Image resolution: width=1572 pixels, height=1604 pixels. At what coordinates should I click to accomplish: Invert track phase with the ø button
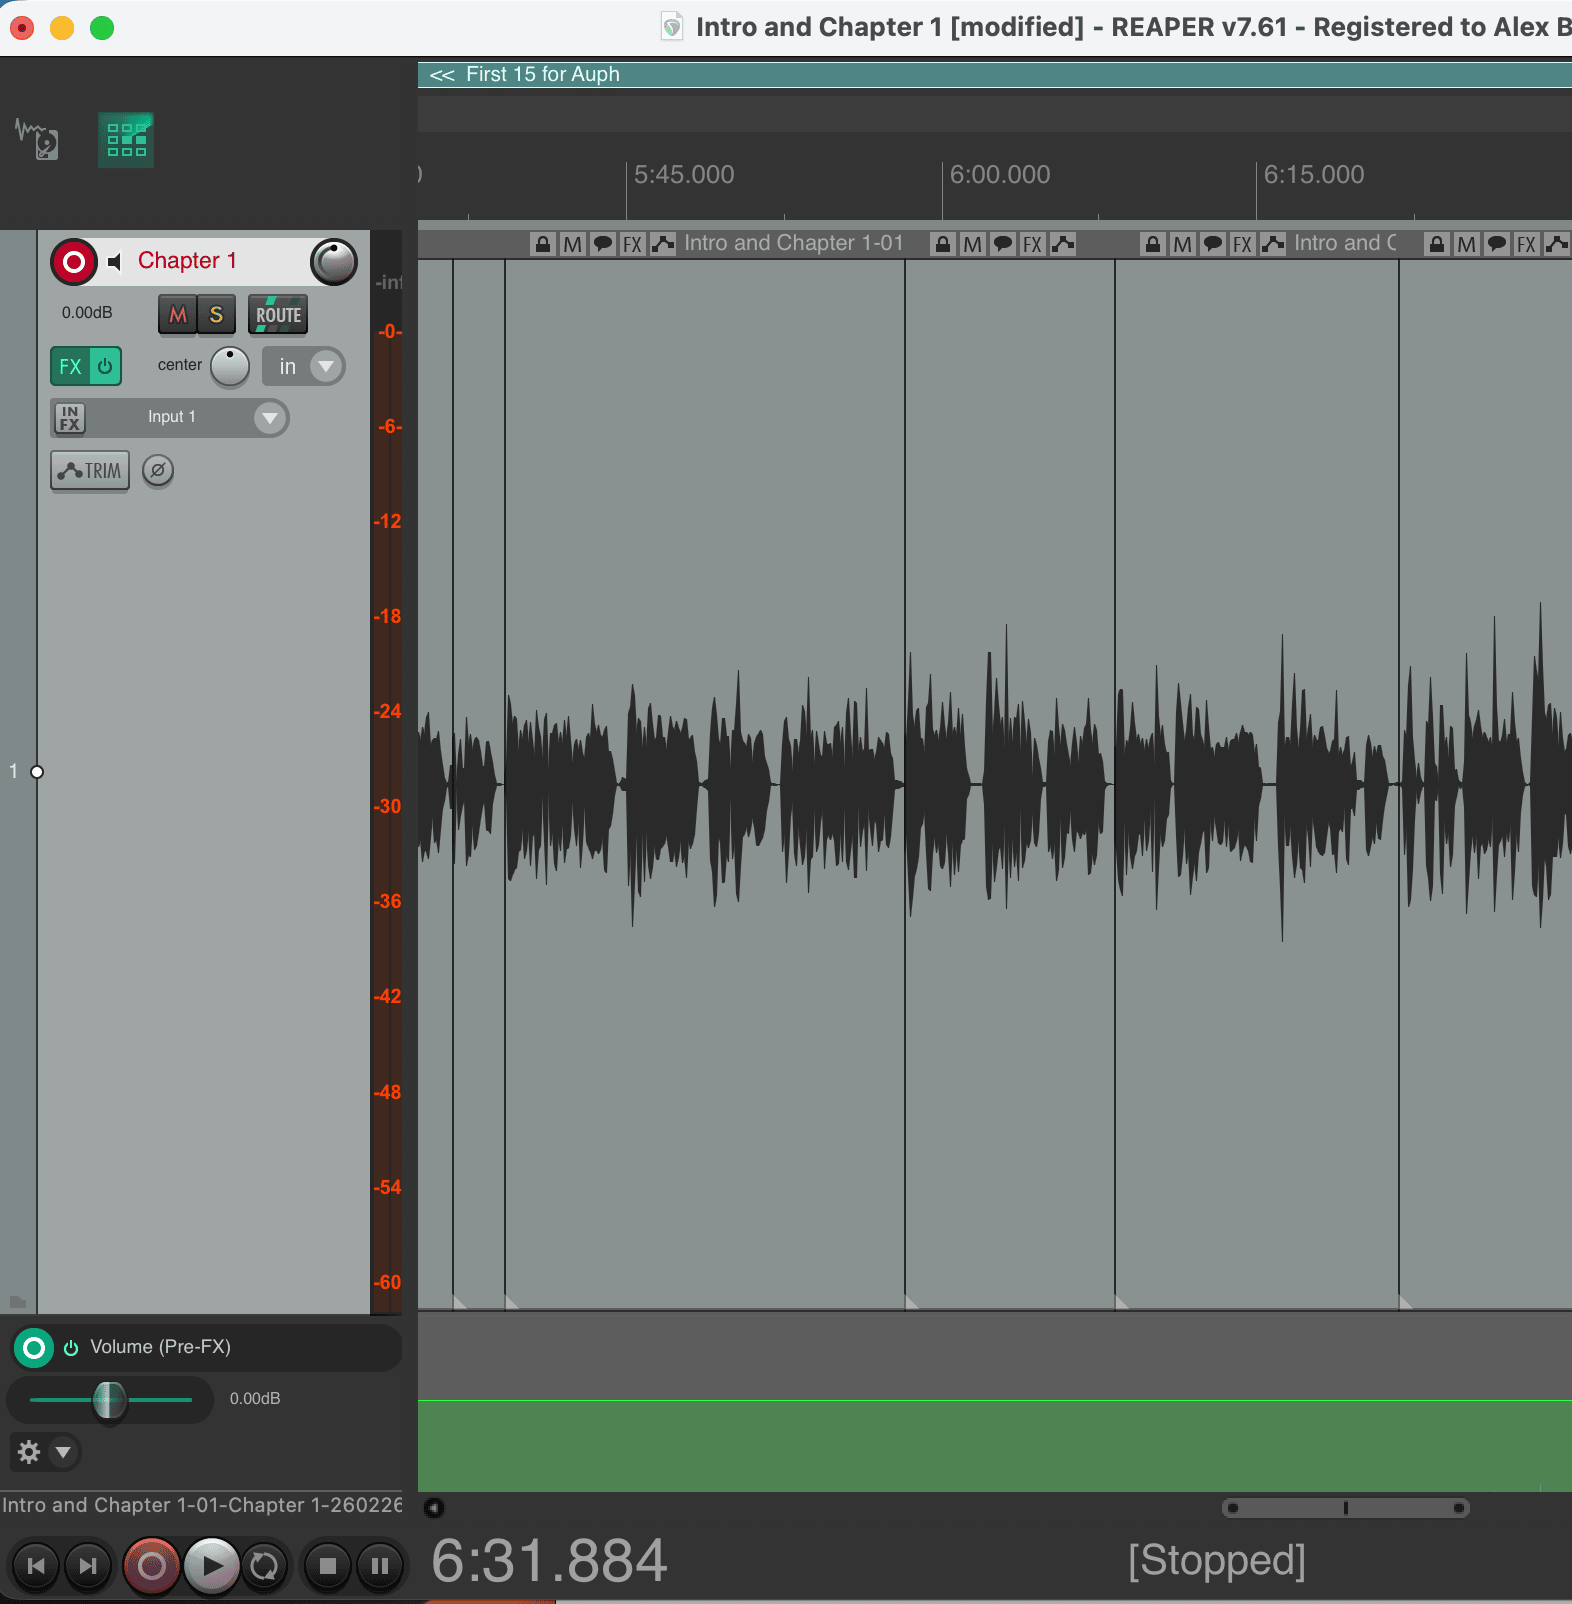pos(158,470)
